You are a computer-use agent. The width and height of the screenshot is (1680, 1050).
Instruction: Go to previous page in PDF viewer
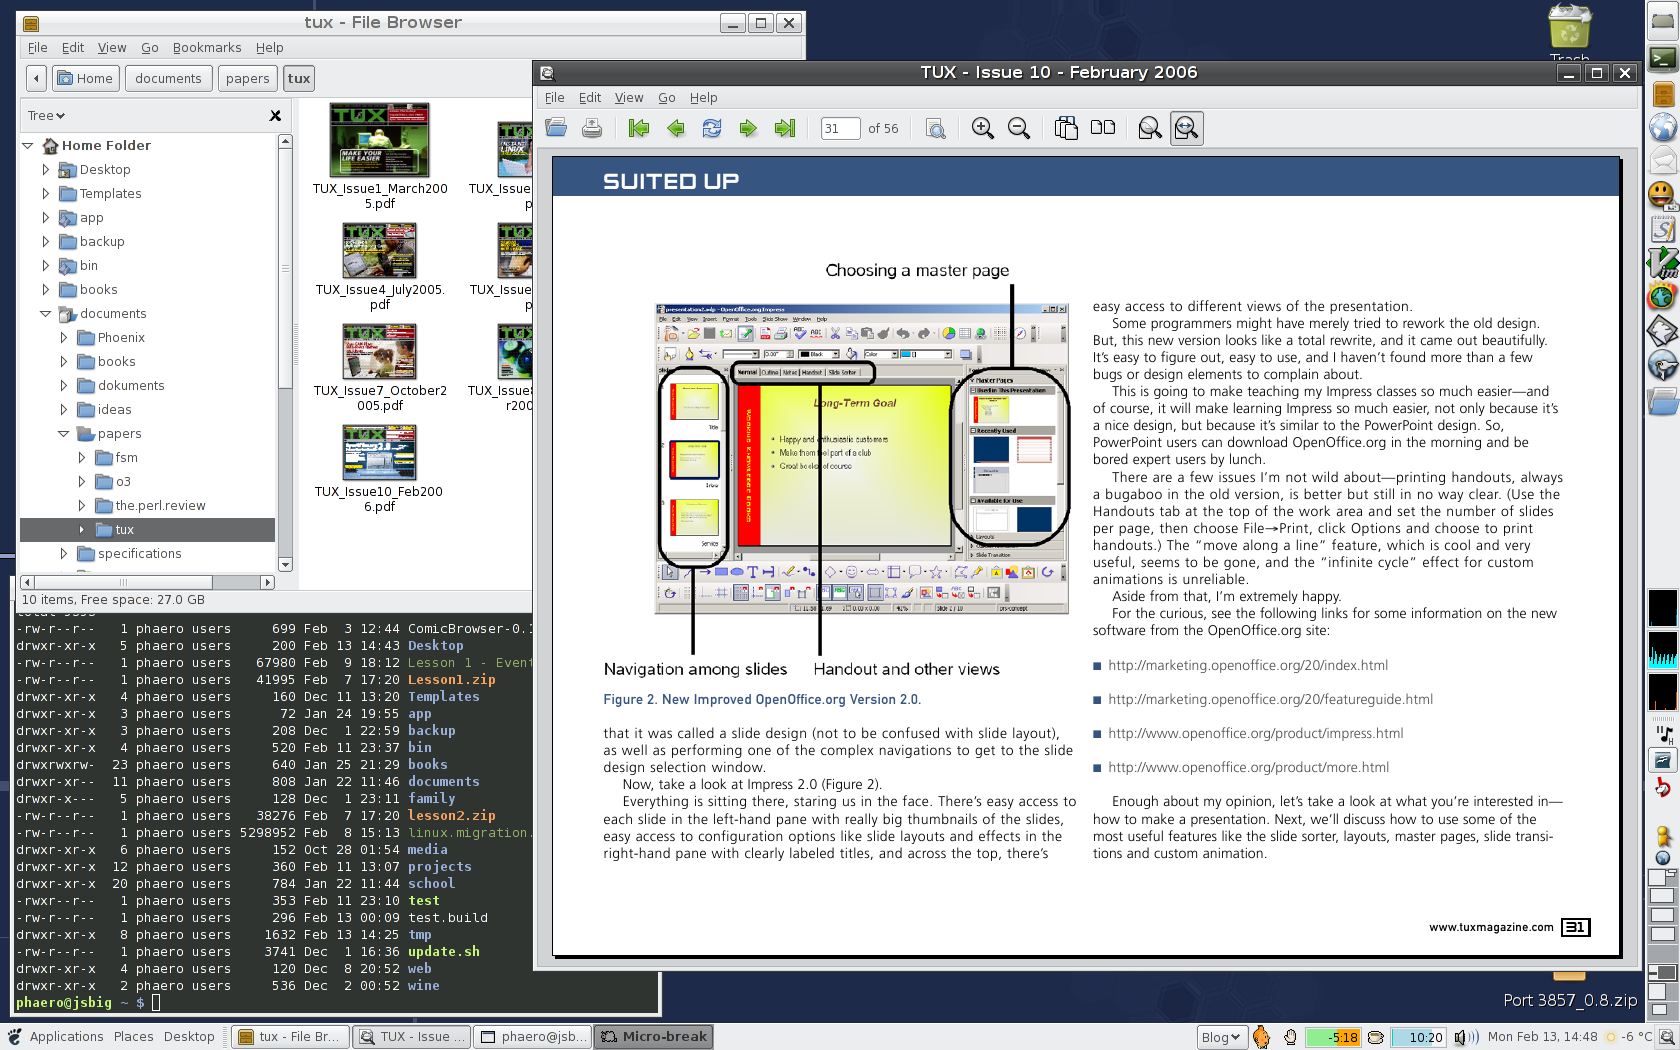coord(676,128)
